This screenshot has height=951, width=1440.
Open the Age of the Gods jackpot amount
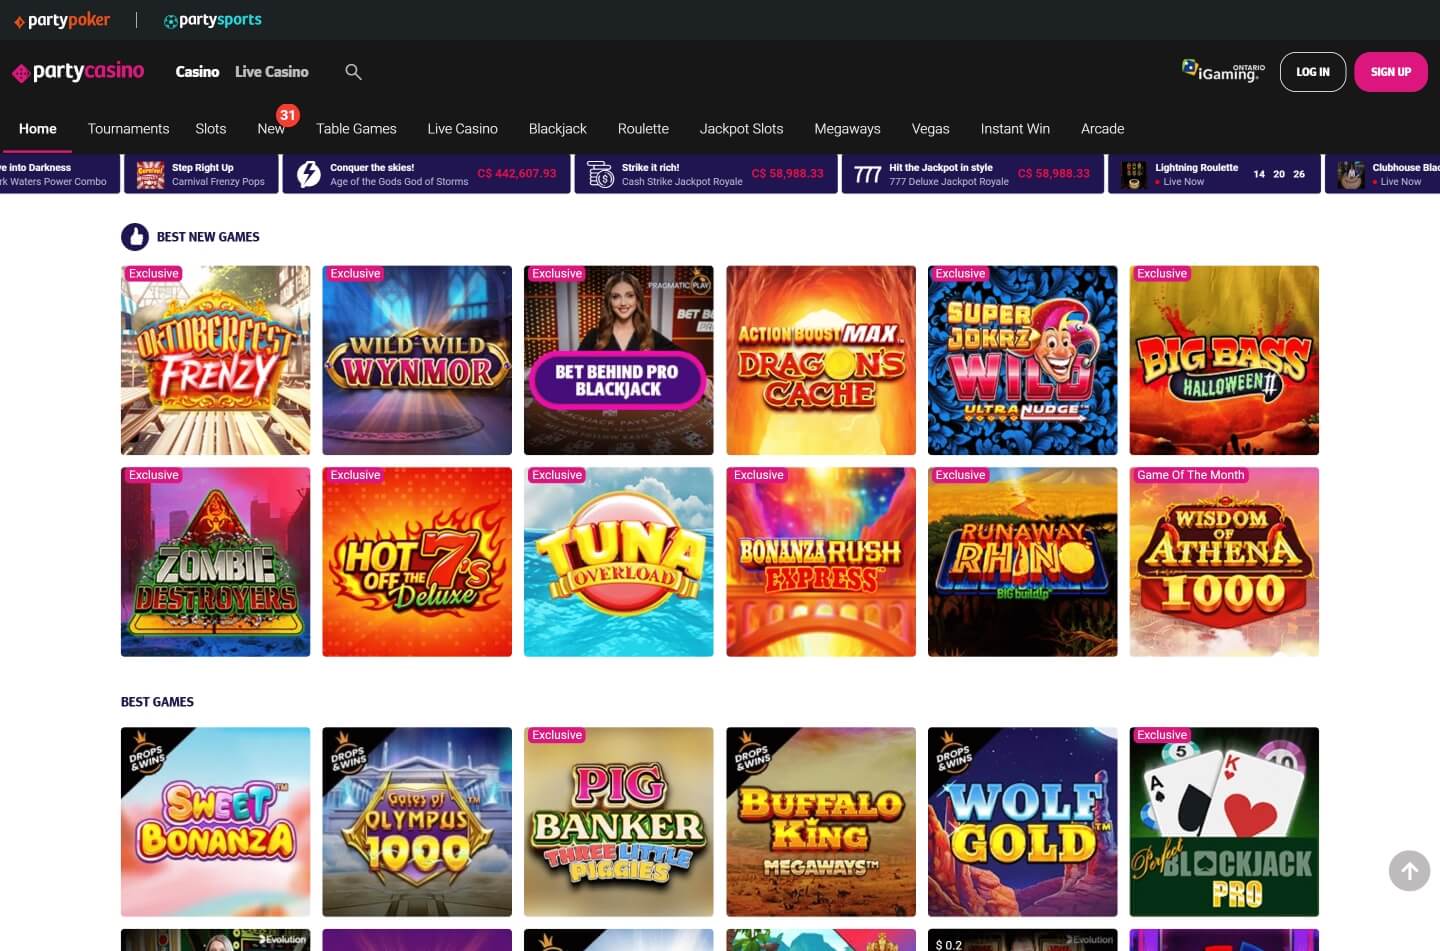click(x=517, y=174)
